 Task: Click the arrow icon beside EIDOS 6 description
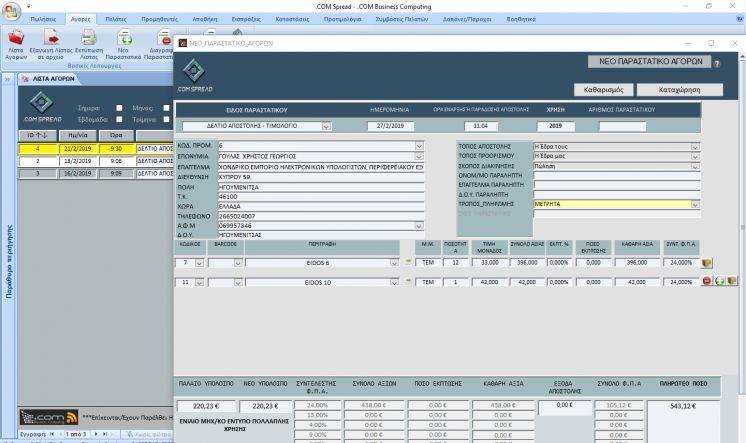pyautogui.click(x=408, y=262)
